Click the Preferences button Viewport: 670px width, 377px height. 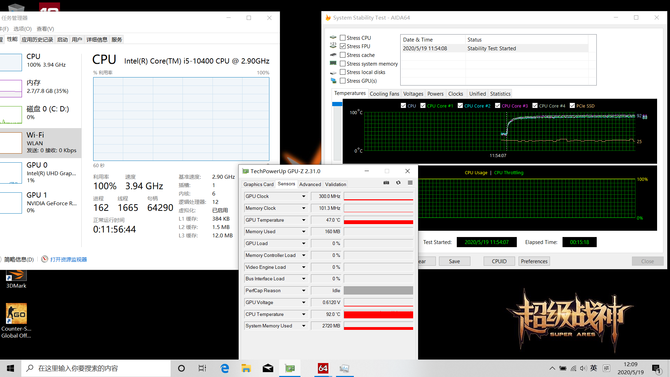tap(534, 261)
